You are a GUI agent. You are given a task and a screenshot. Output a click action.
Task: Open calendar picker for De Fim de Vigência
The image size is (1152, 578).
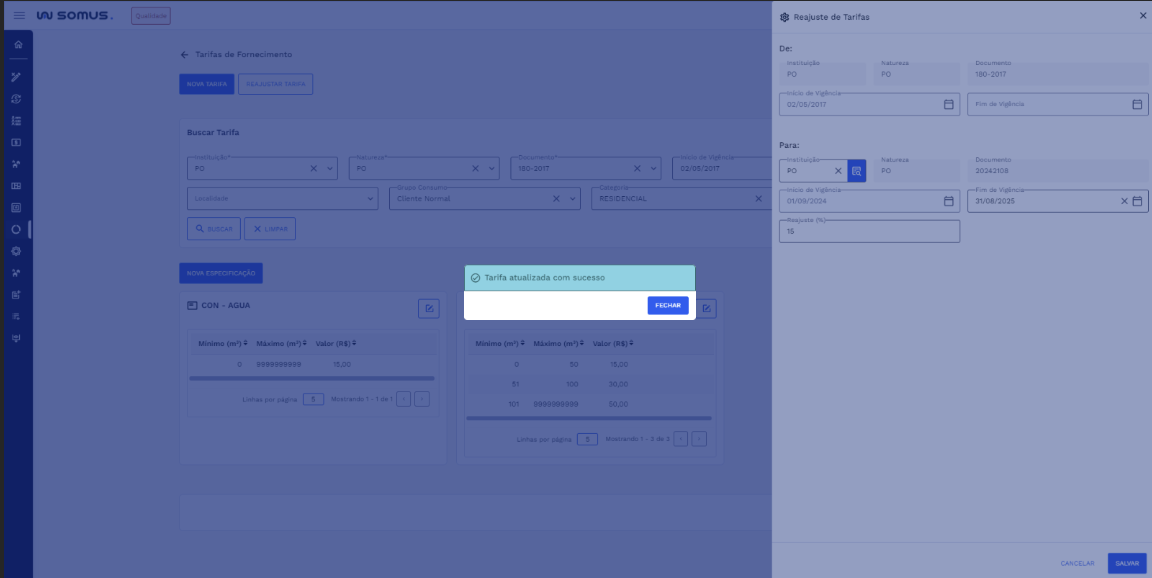tap(1136, 104)
